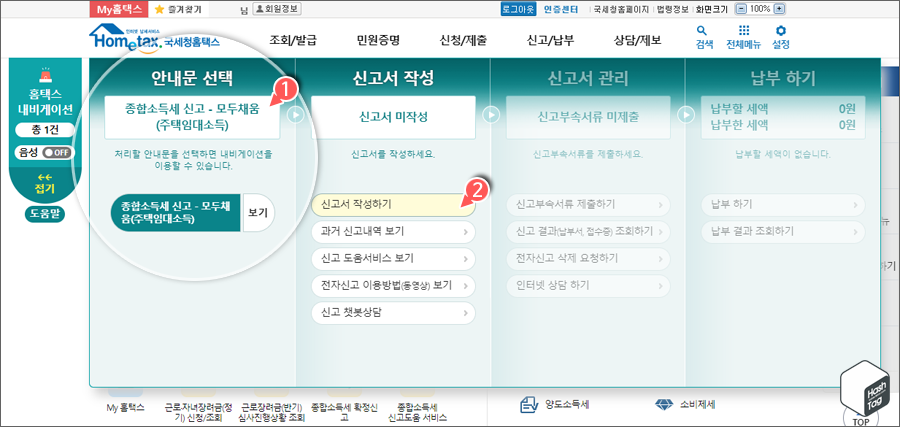The image size is (900, 427).
Task: Open the My 홈택스 shortcut at bottom
Action: 126,407
